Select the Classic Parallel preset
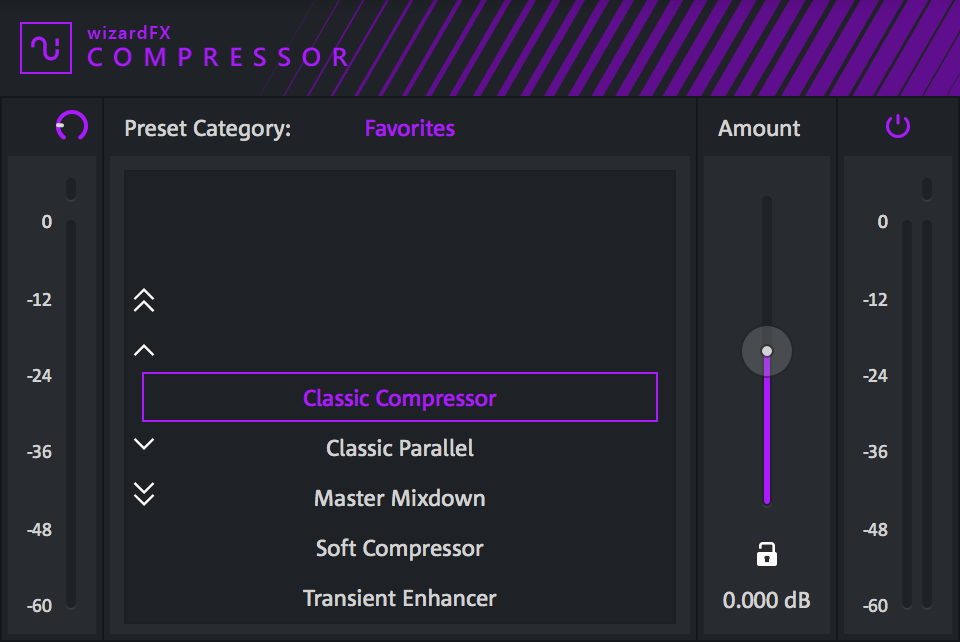960x642 pixels. pos(400,448)
